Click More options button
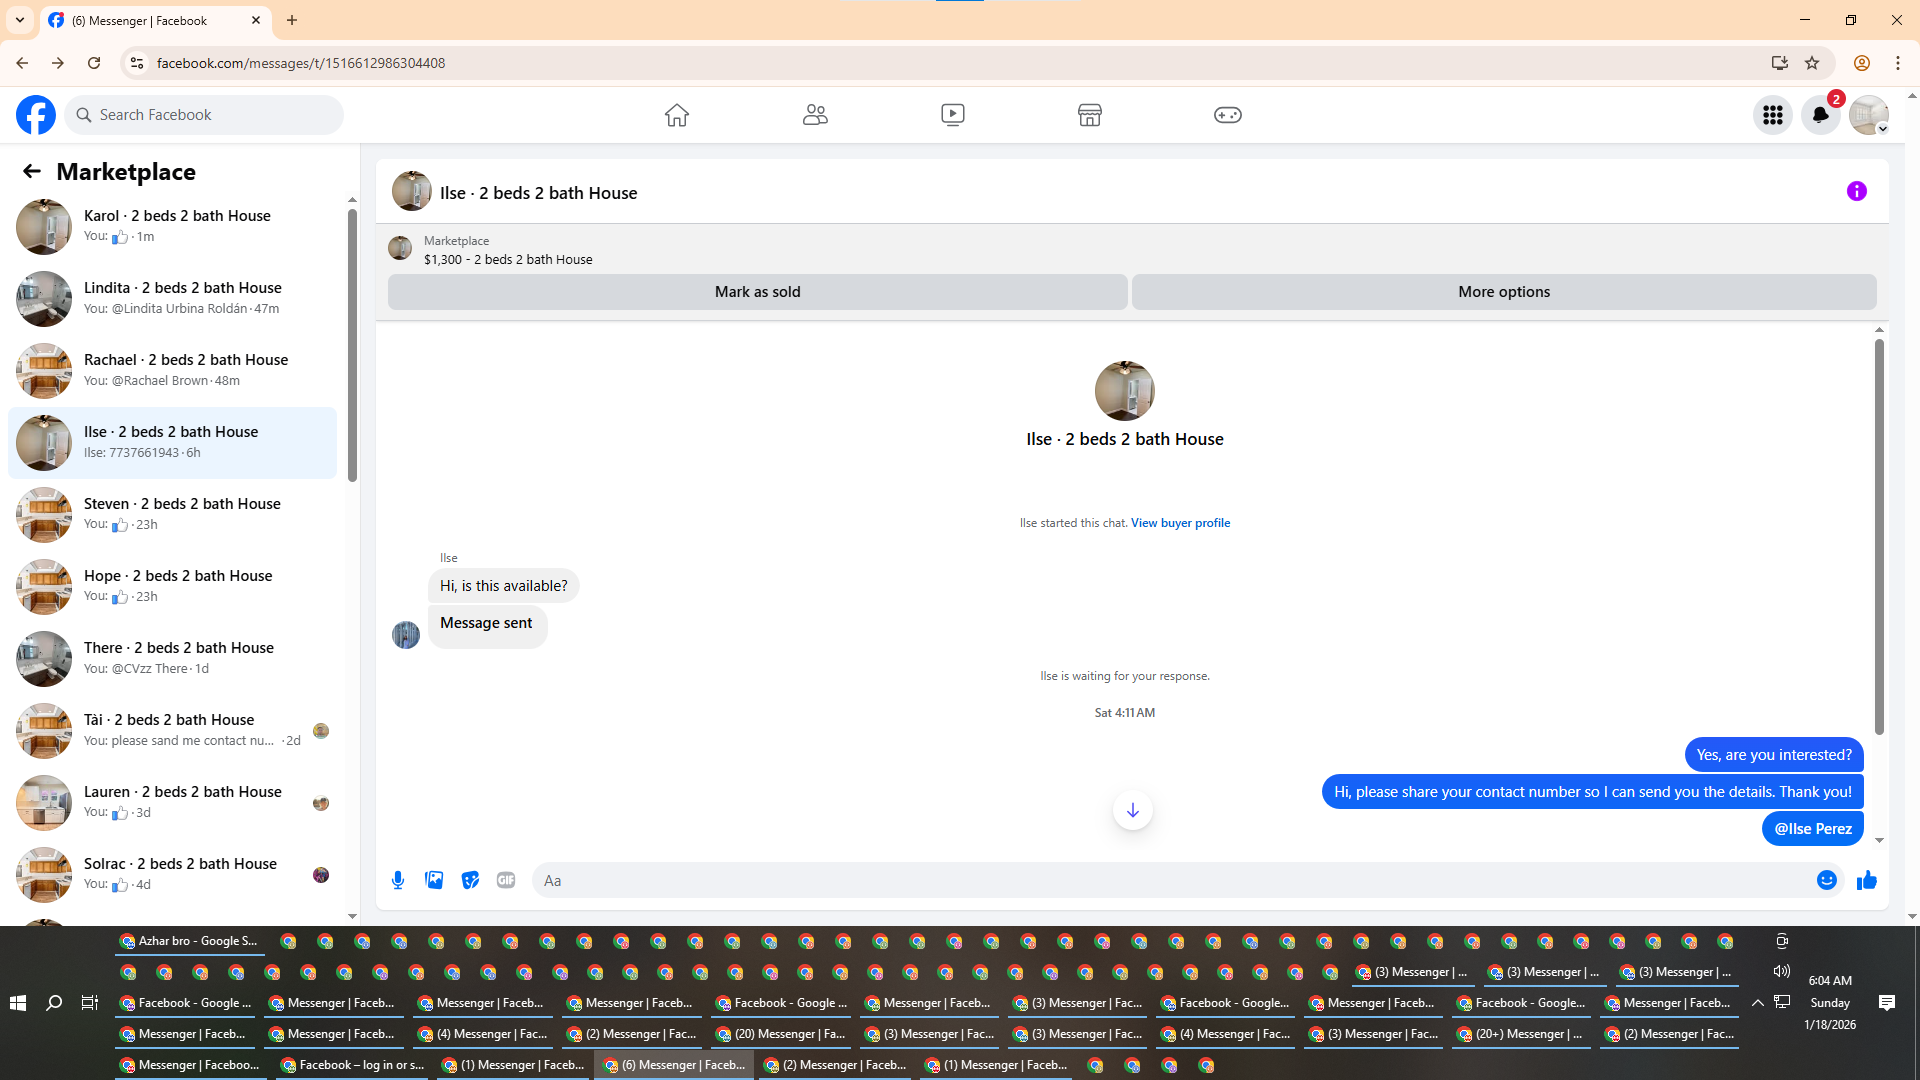Image resolution: width=1920 pixels, height=1080 pixels. (x=1503, y=292)
